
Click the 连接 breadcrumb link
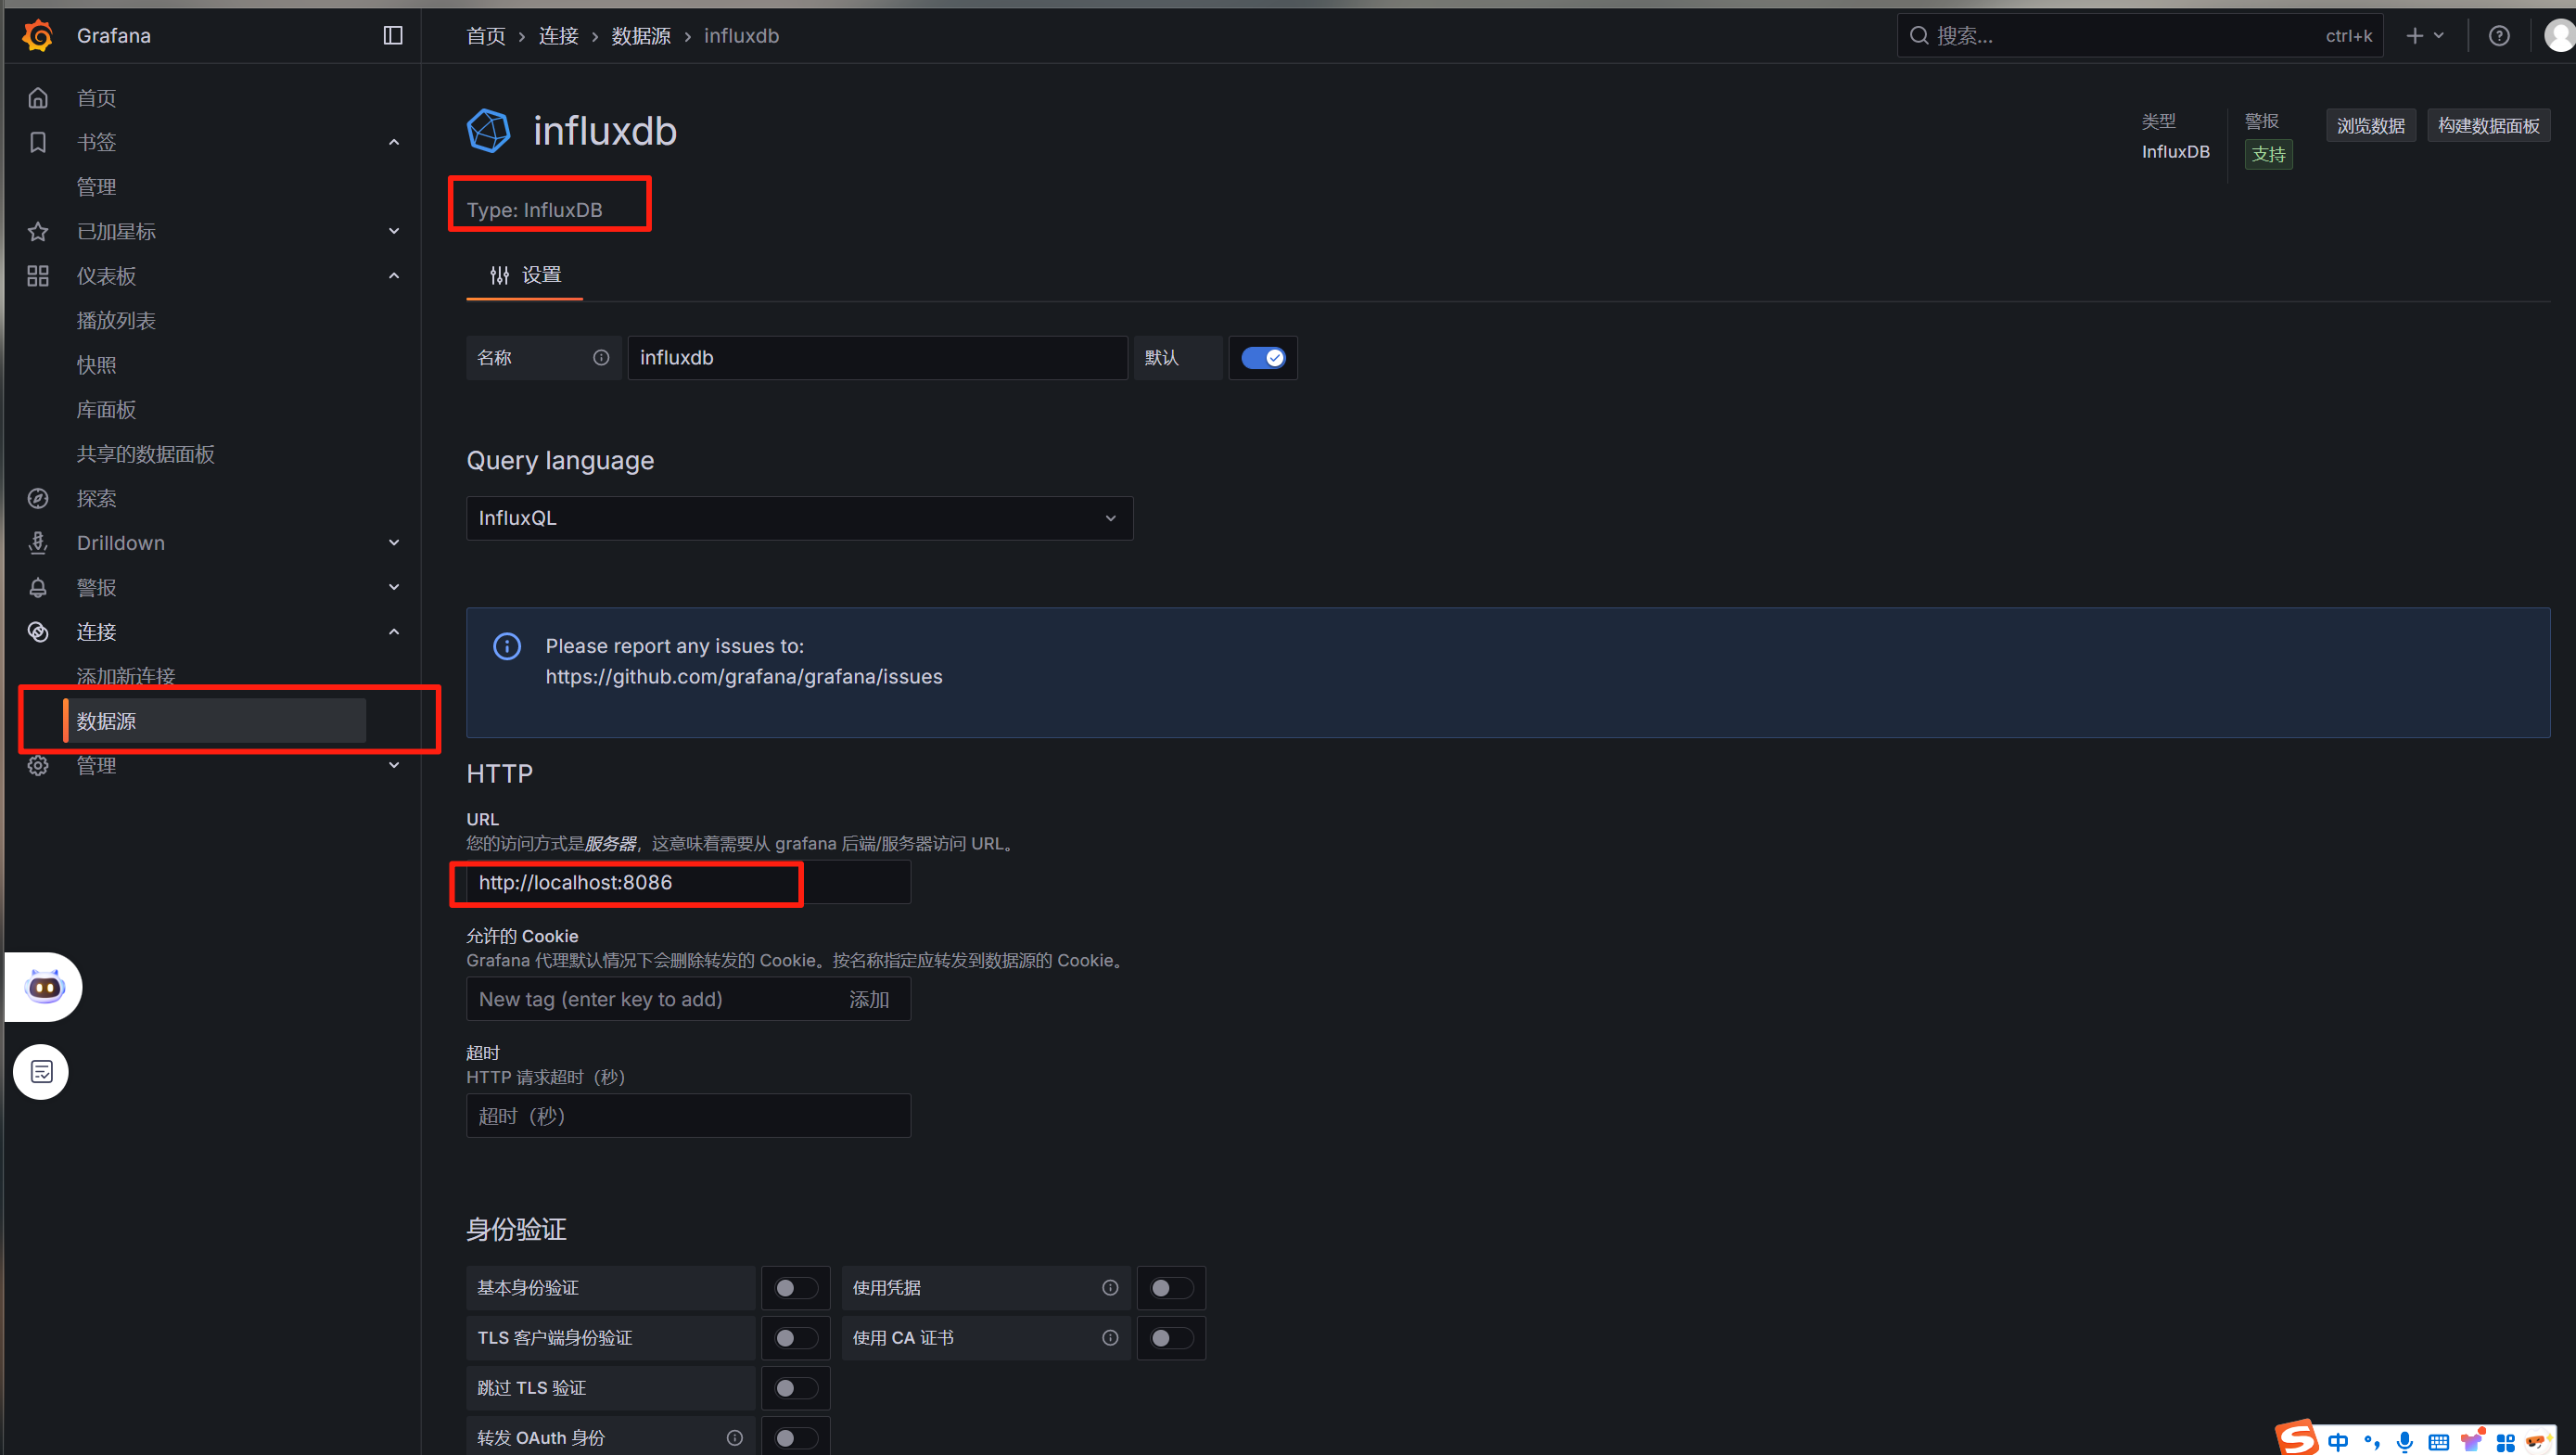(x=559, y=36)
